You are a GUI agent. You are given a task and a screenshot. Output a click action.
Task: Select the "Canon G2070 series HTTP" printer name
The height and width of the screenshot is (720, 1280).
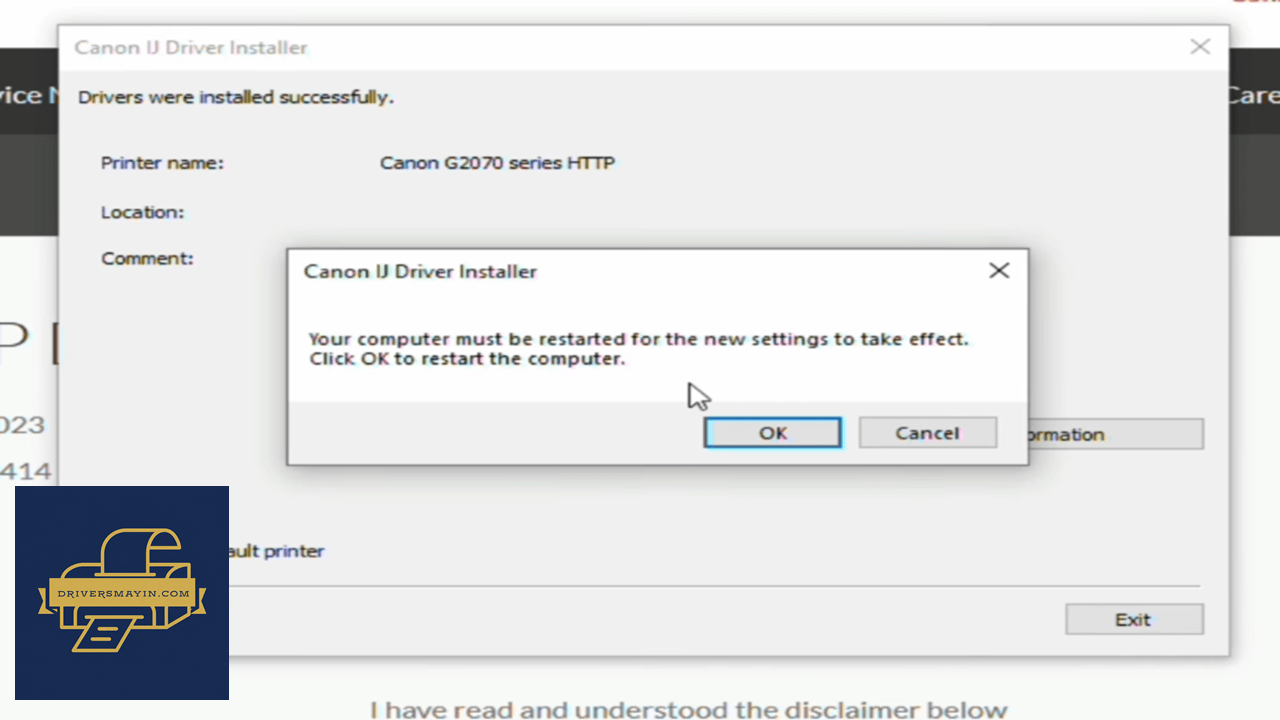[x=497, y=163]
